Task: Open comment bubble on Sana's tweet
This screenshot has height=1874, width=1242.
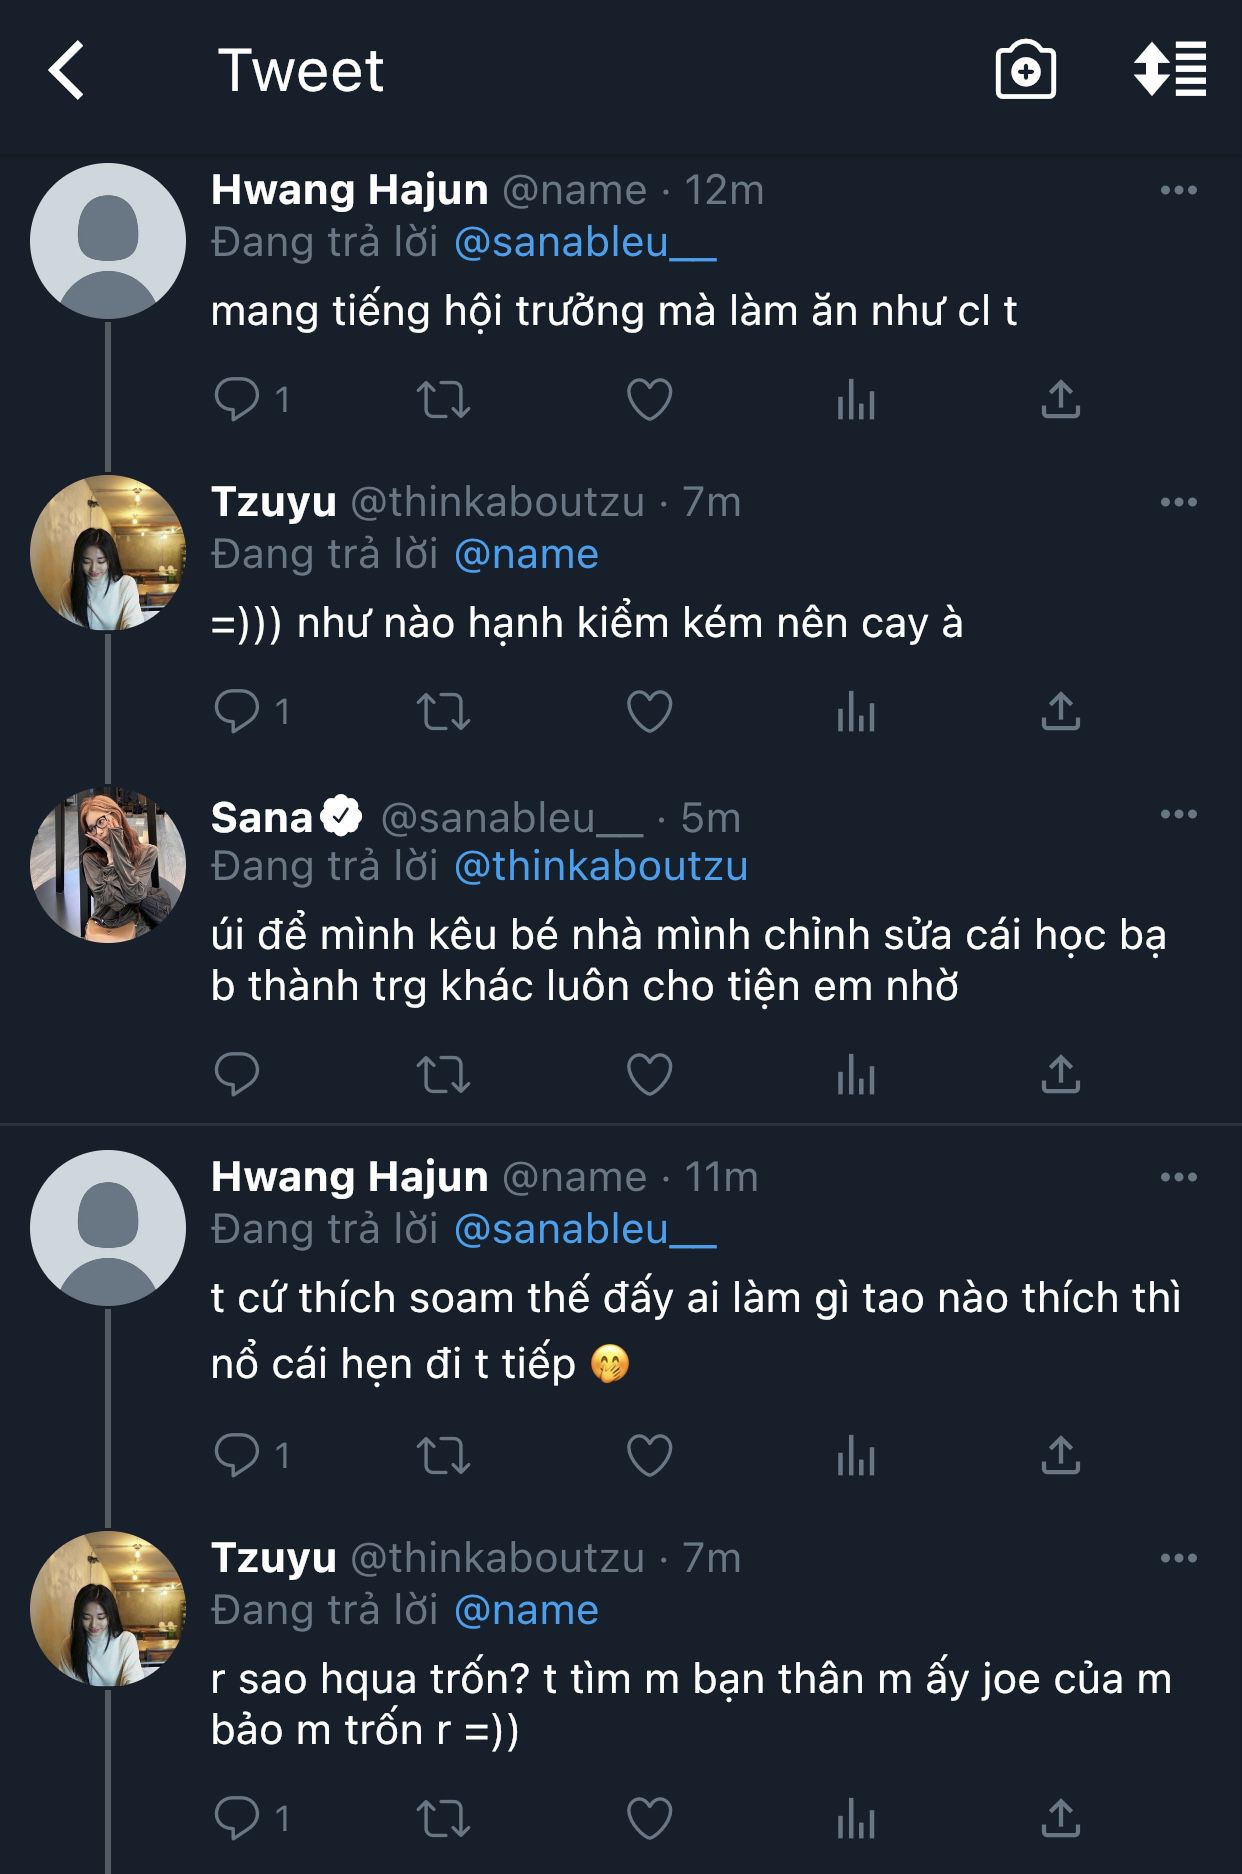Action: [x=237, y=1075]
